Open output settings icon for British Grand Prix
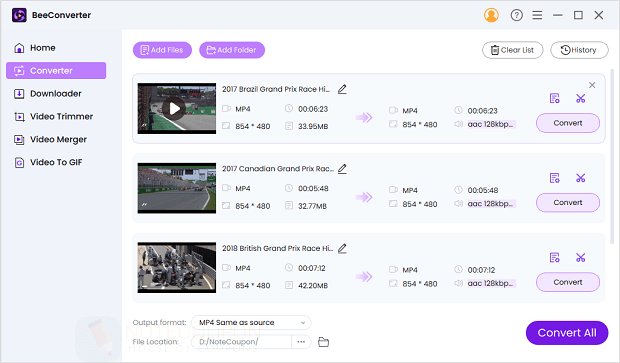 (x=555, y=258)
